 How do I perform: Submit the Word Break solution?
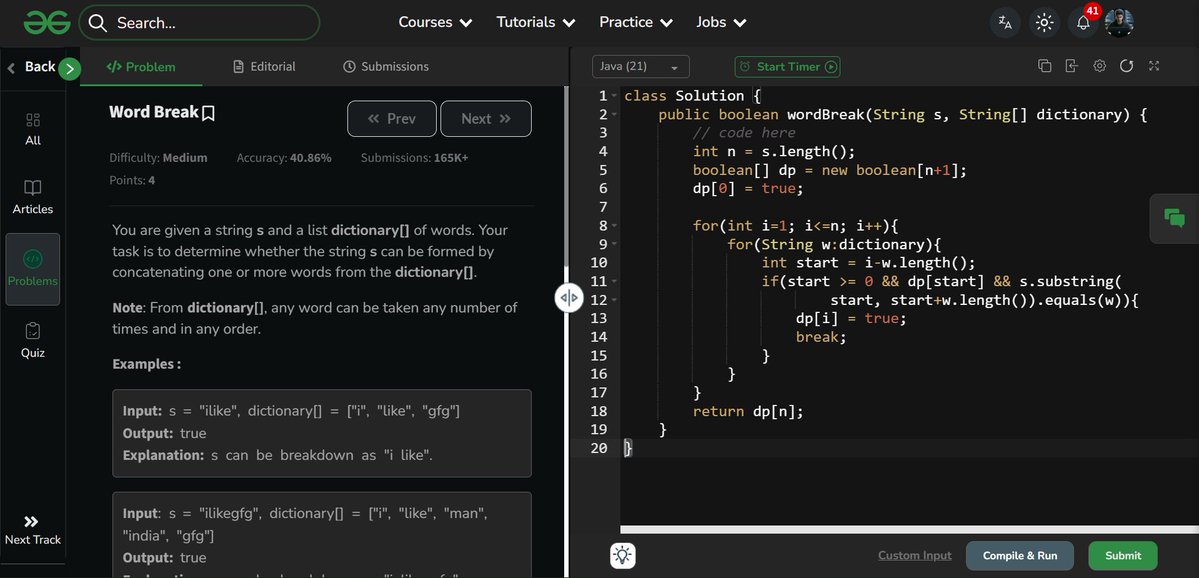pyautogui.click(x=1122, y=555)
